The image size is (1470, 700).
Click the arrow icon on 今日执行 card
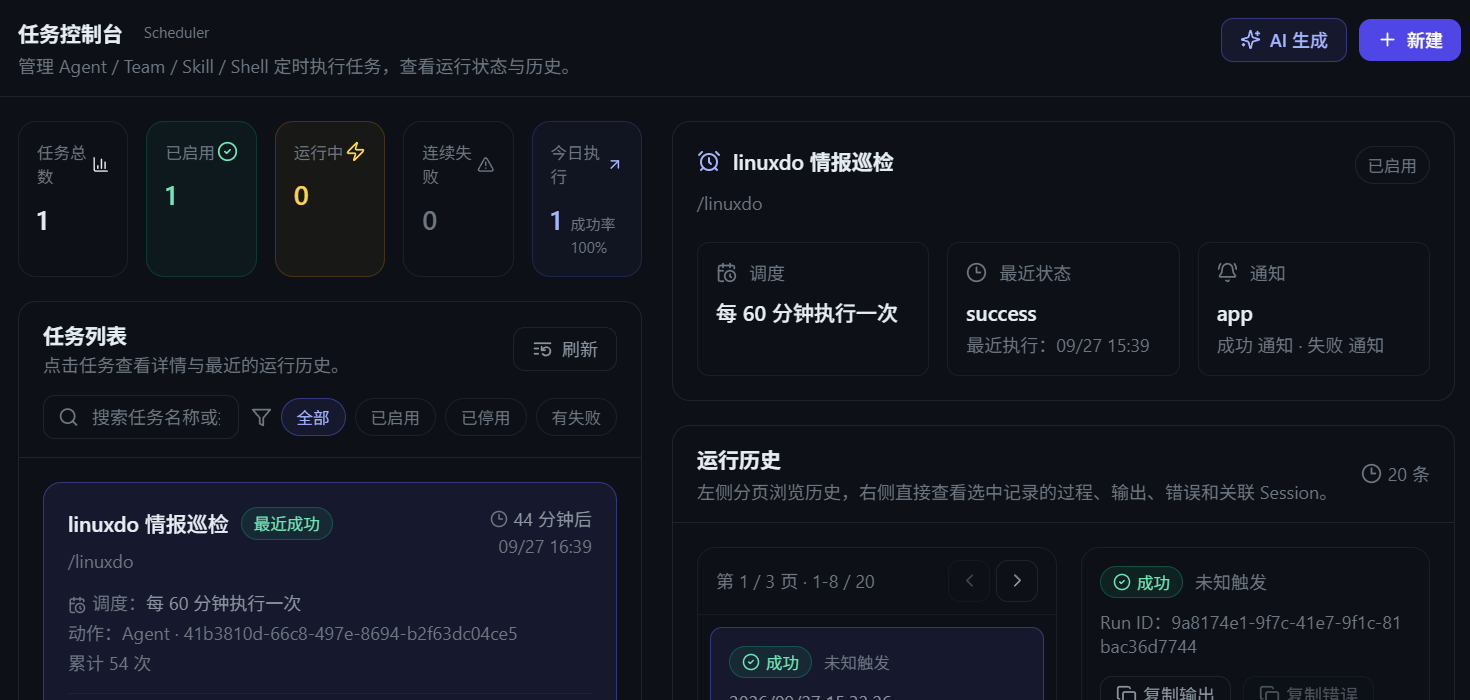[614, 164]
